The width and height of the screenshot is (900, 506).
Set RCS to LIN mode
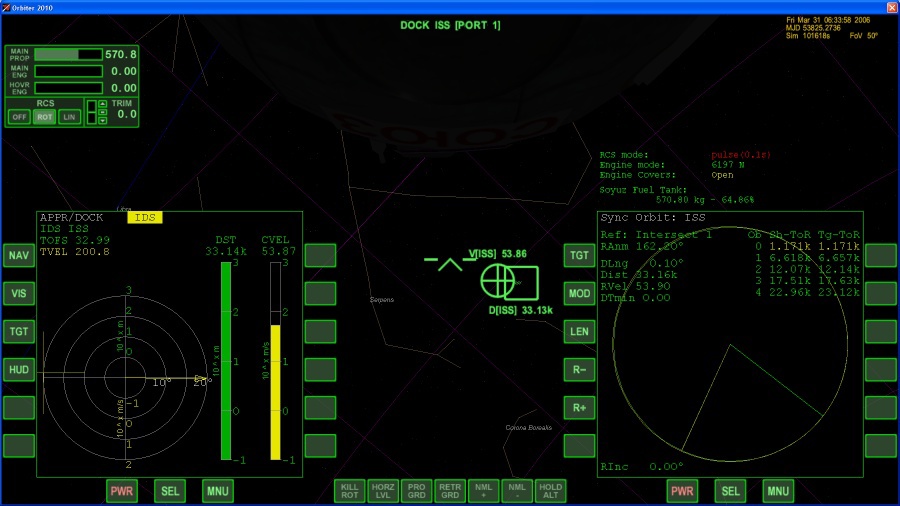pos(69,116)
